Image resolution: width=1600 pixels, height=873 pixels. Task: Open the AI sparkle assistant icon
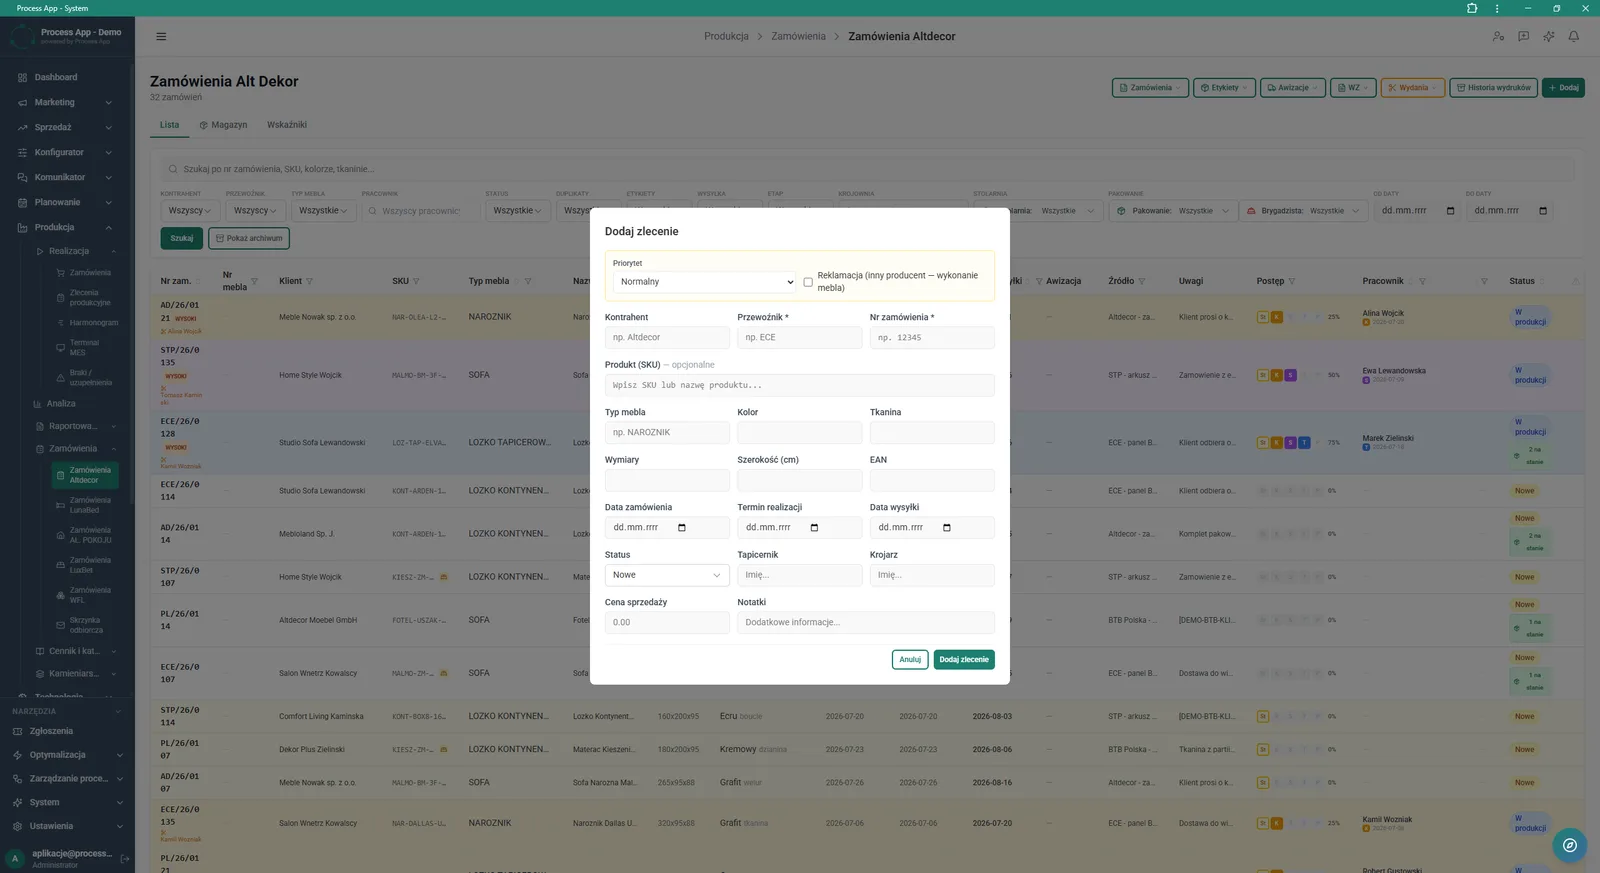1548,36
